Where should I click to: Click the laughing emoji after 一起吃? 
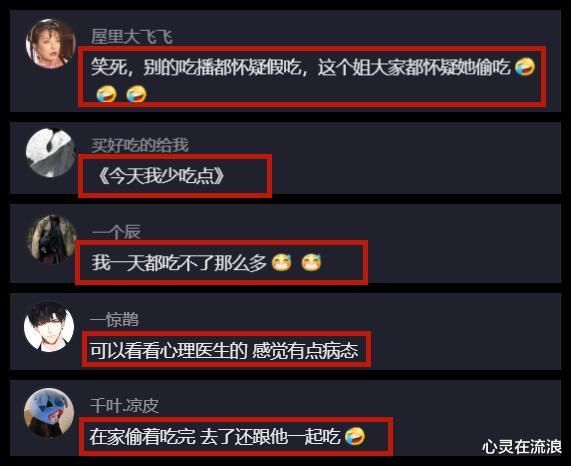355,437
